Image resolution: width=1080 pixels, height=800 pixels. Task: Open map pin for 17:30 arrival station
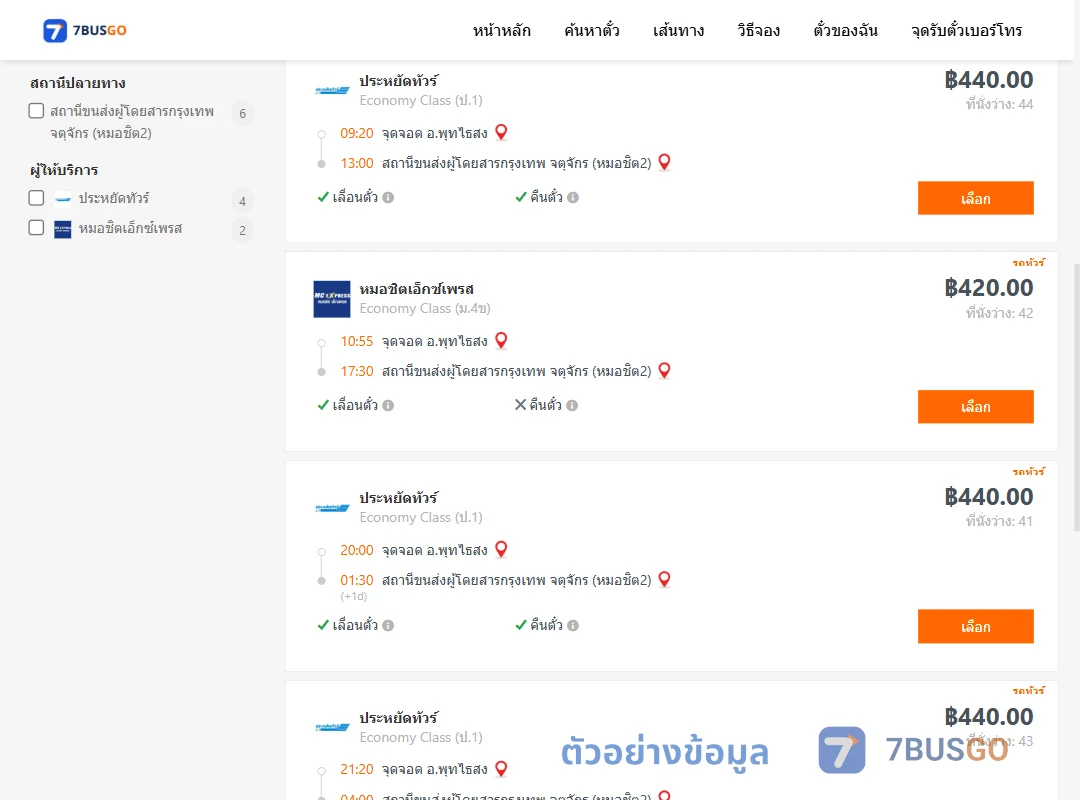click(665, 371)
